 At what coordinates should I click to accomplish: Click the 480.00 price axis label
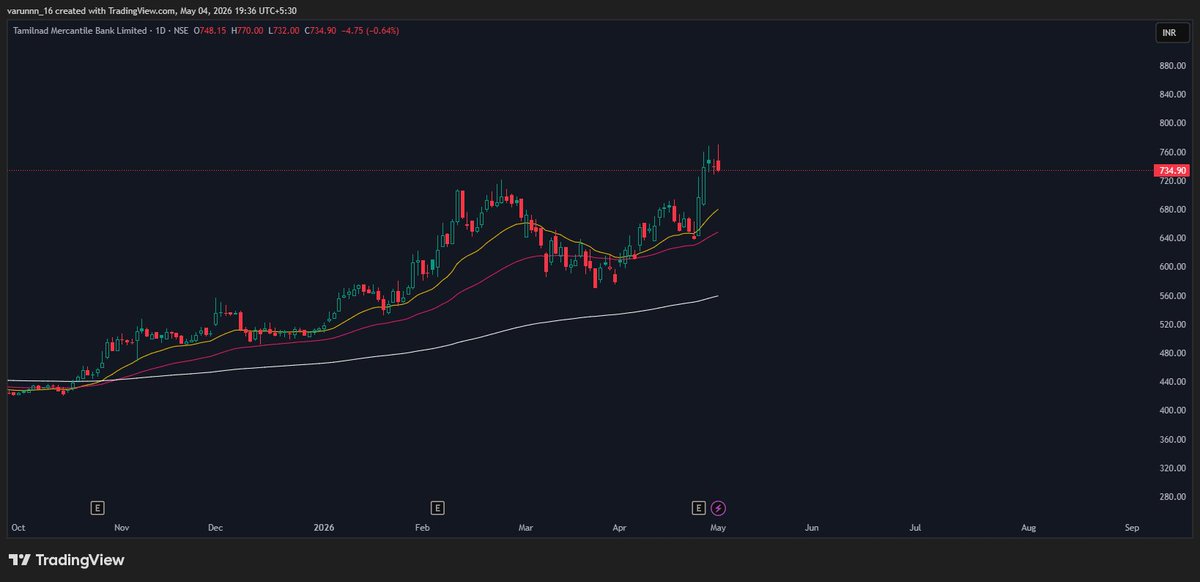coord(1172,354)
